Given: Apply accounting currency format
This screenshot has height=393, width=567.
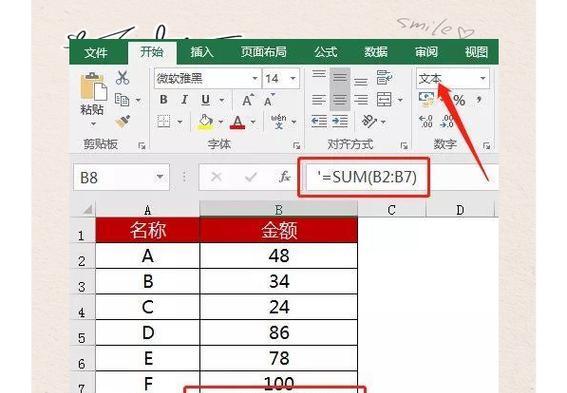Looking at the screenshot, I should click(x=427, y=99).
